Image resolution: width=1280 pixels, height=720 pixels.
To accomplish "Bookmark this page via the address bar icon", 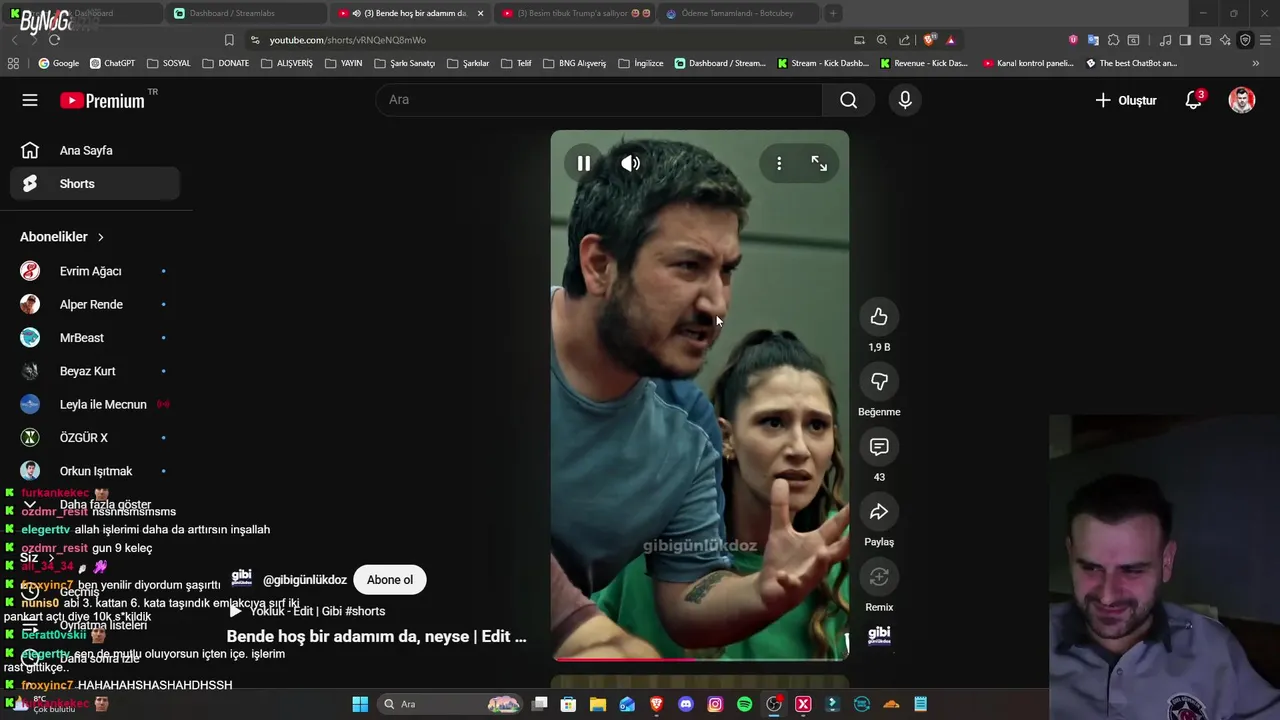I will coord(229,40).
